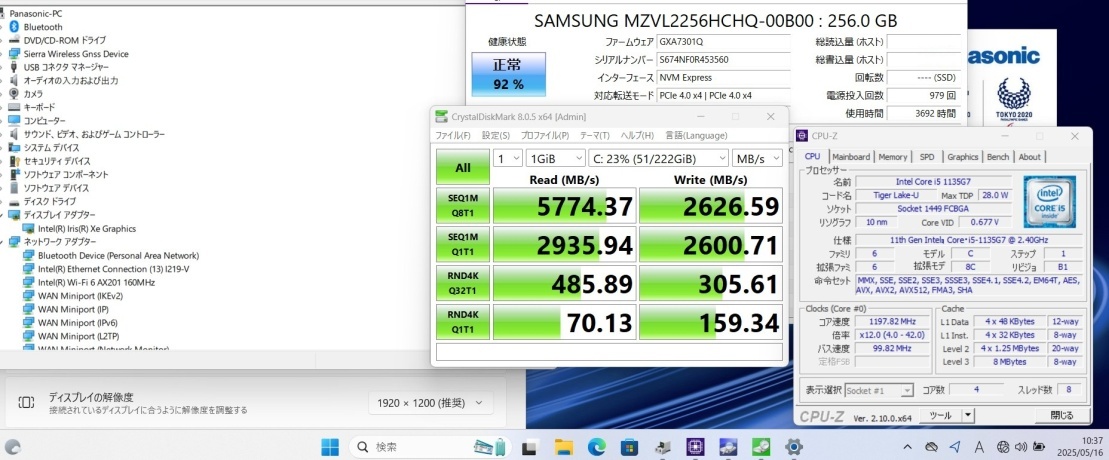Click the 閉じる button in CPU-Z
This screenshot has width=1109, height=460.
pyautogui.click(x=1062, y=415)
